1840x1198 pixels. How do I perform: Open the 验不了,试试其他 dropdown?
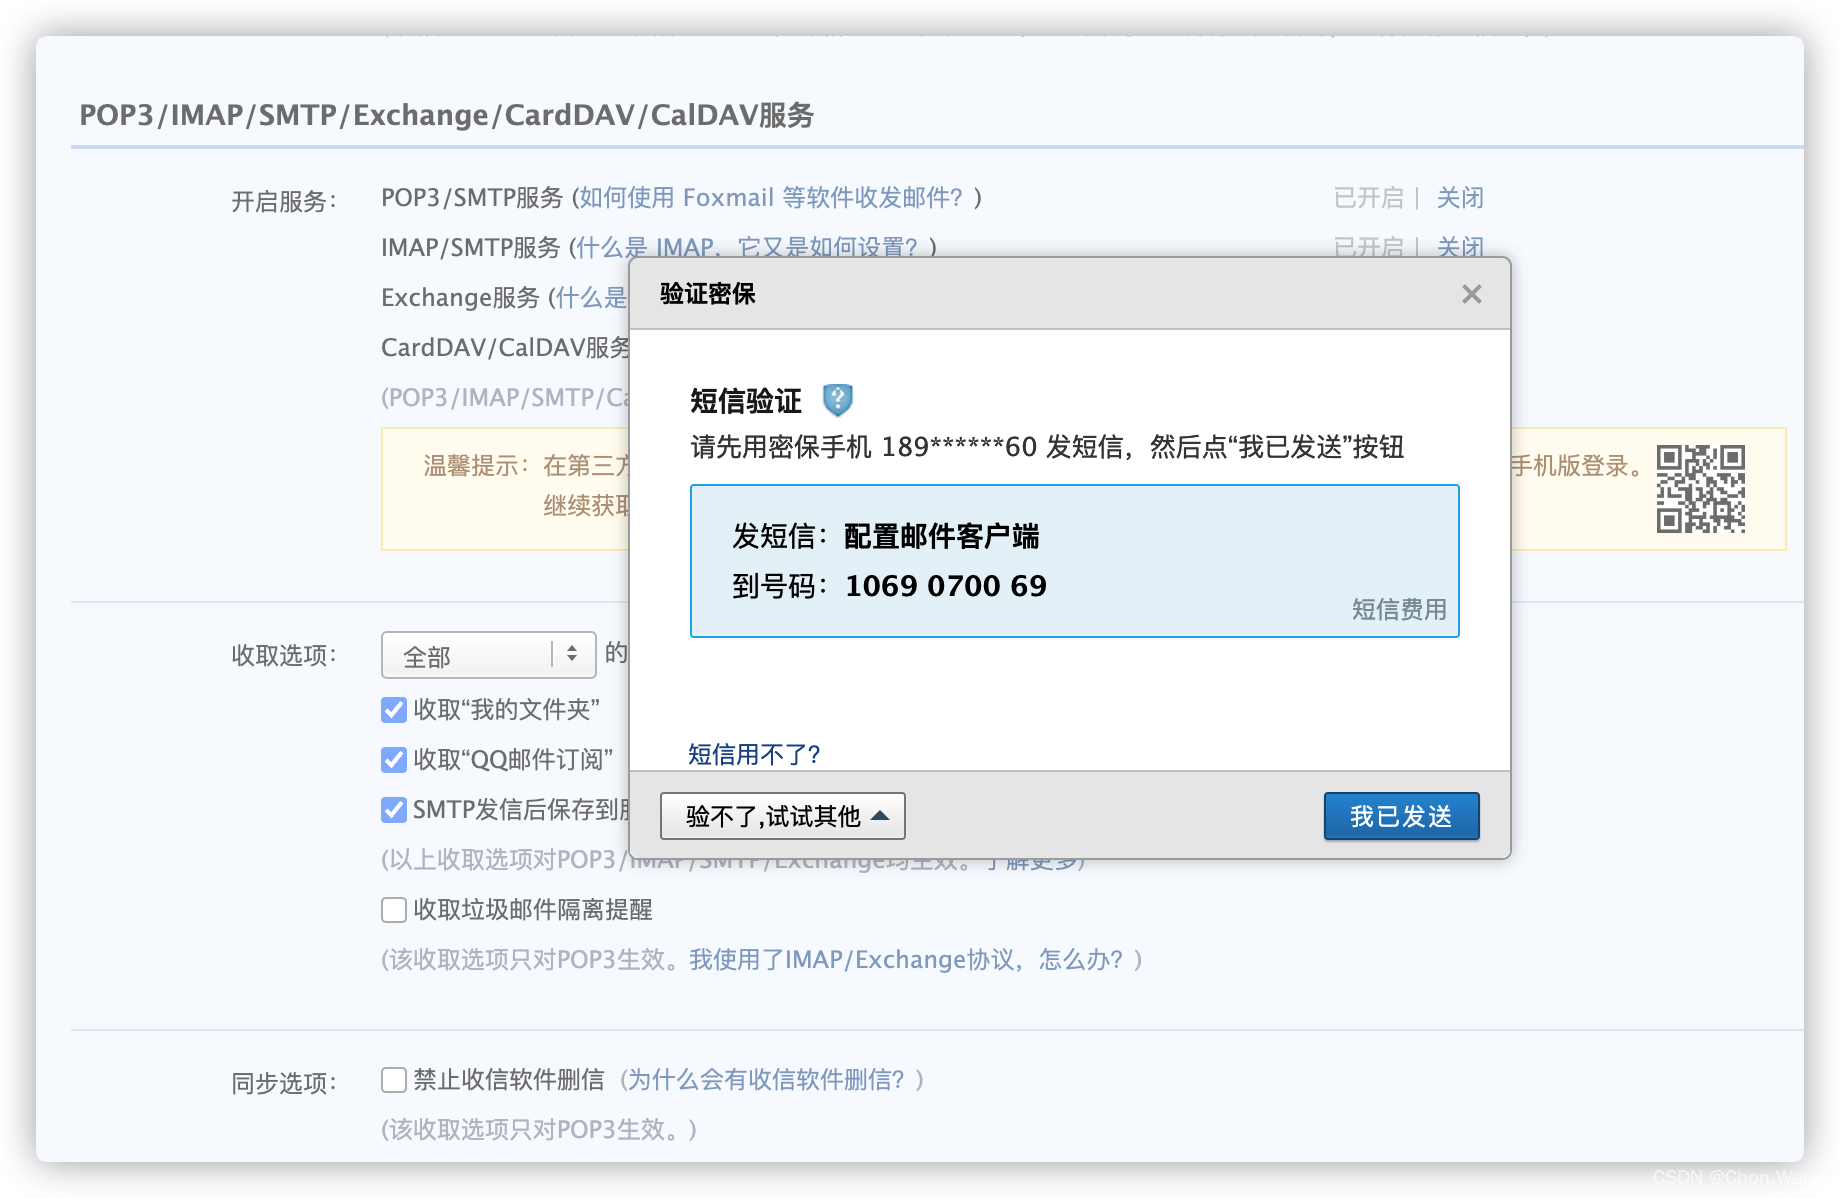[783, 816]
